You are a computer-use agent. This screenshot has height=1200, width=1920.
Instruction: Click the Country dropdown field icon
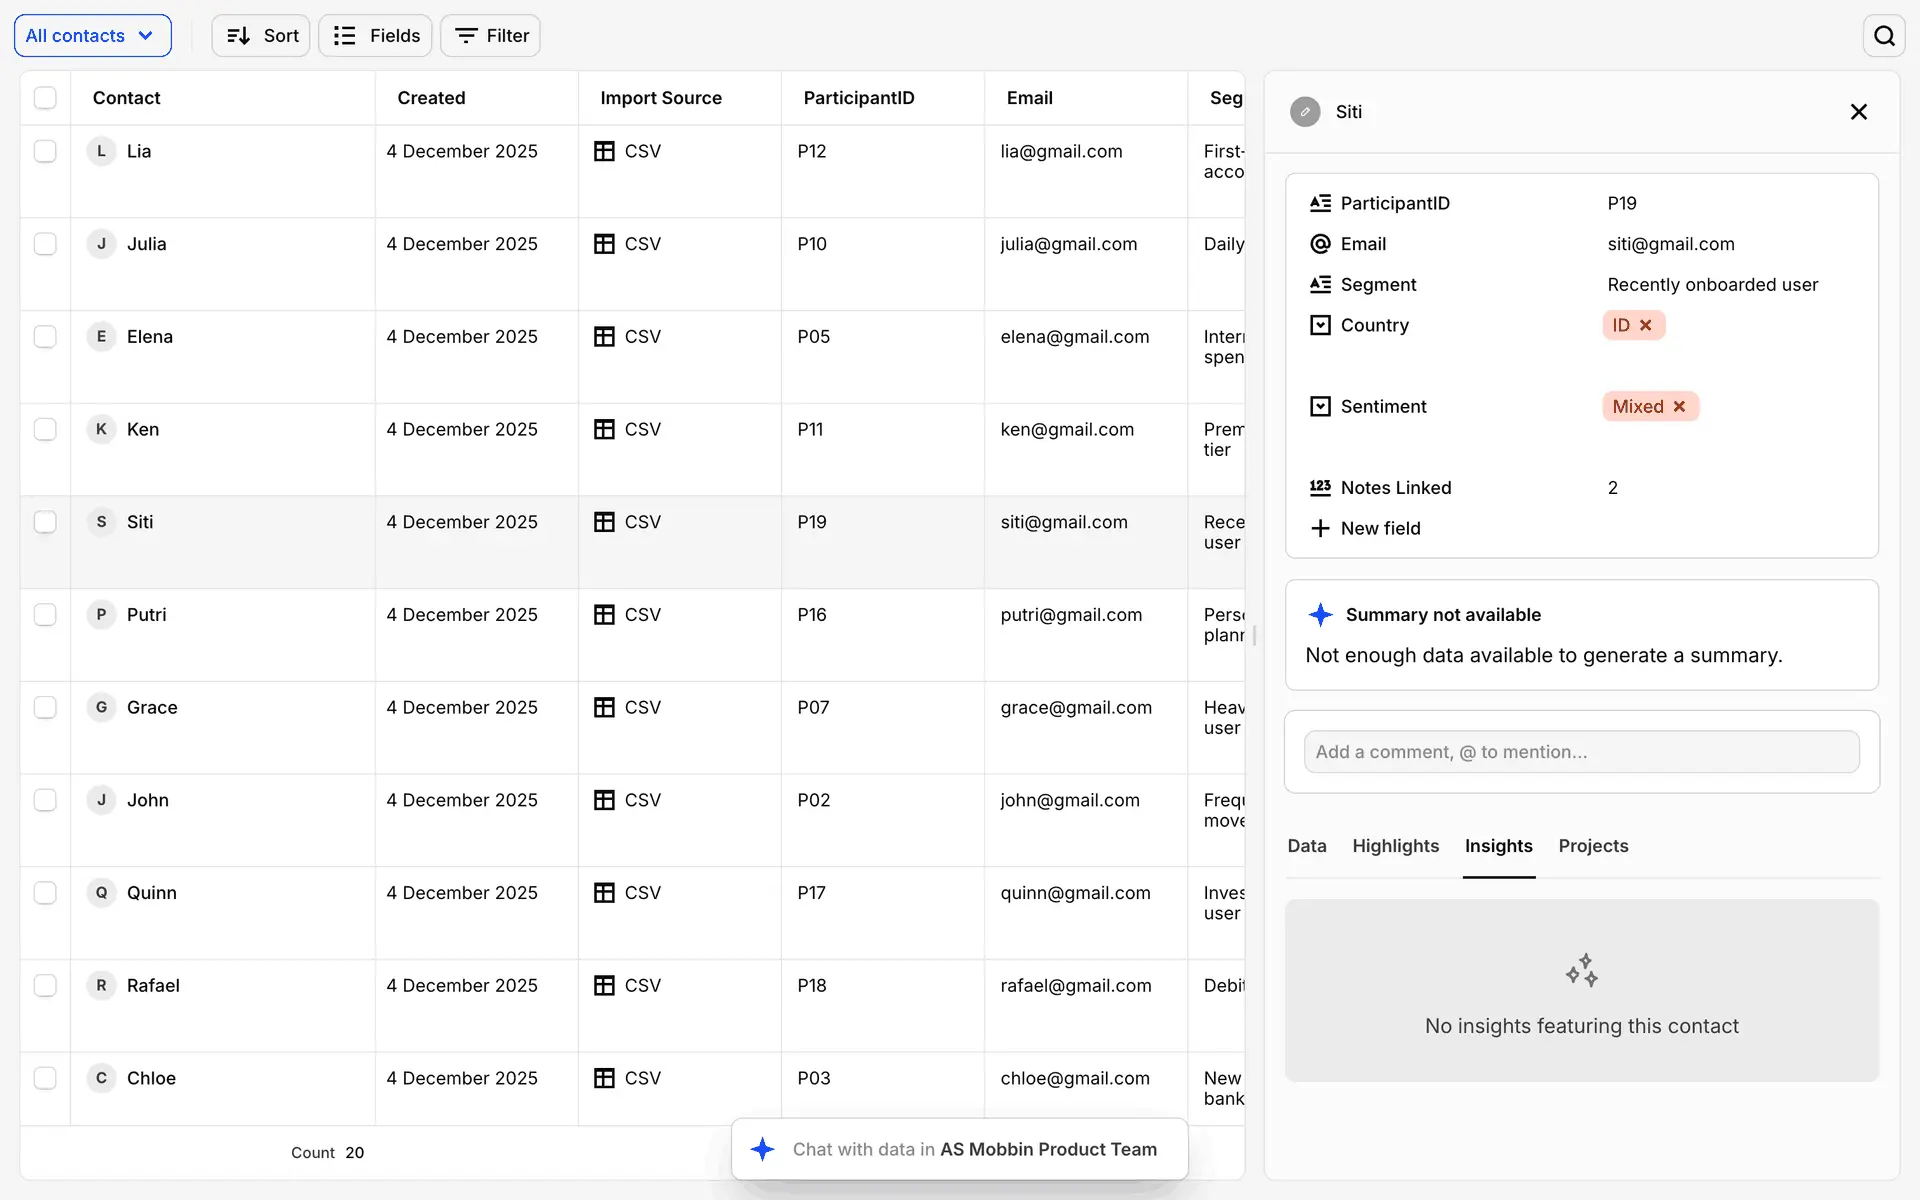pyautogui.click(x=1320, y=325)
